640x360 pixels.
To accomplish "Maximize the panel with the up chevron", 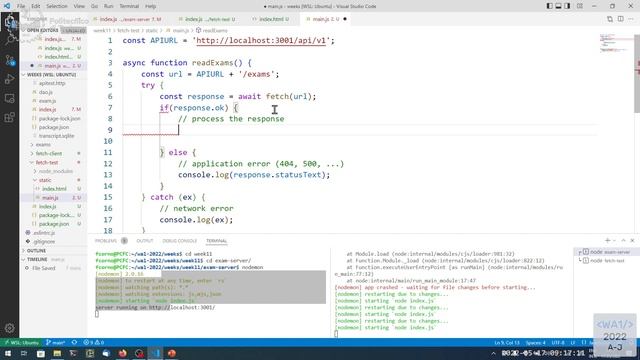I will 623,240.
